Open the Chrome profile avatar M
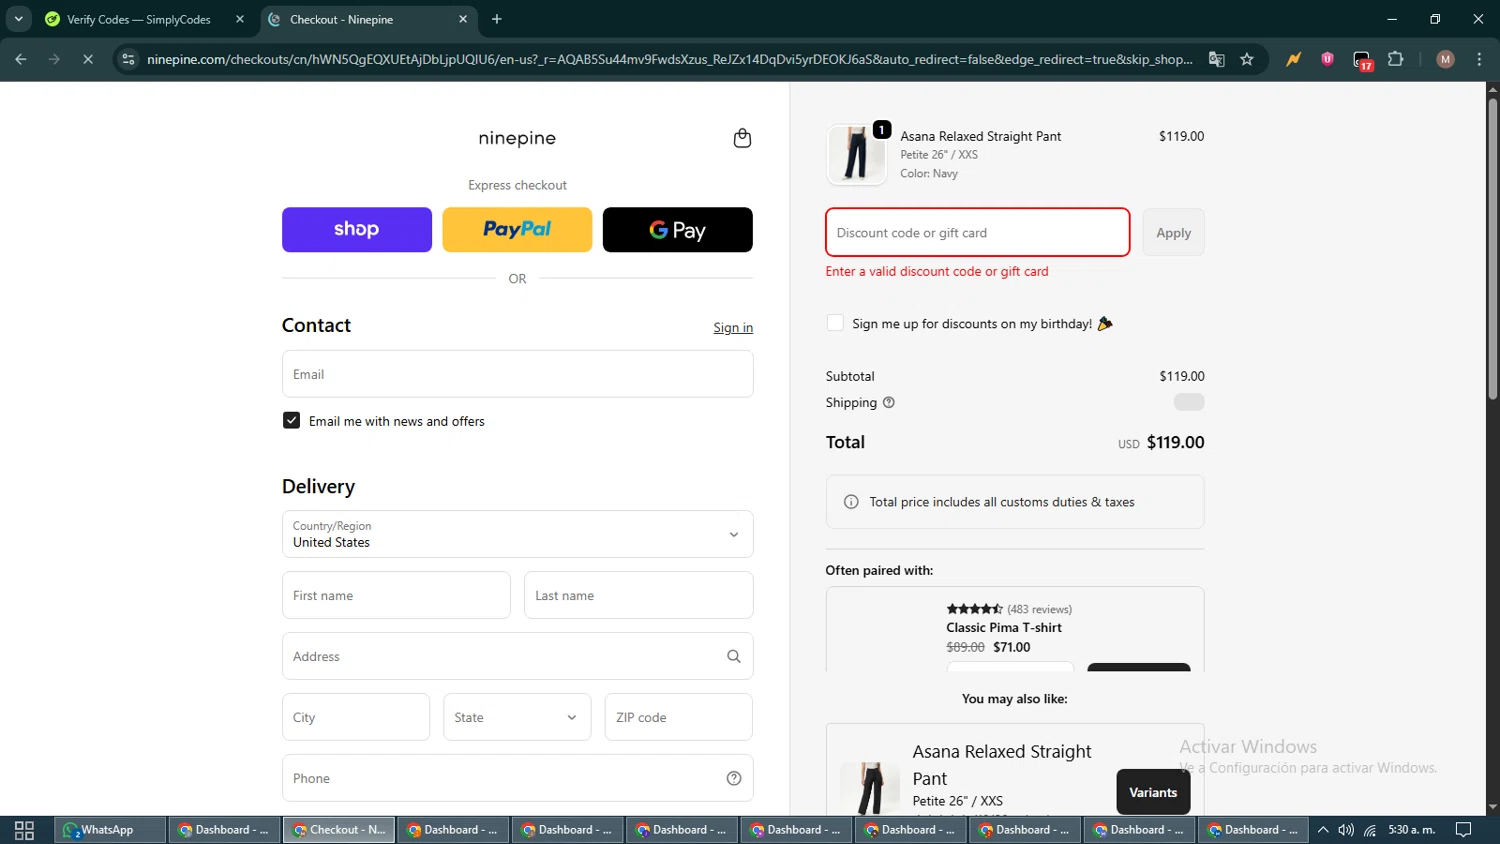This screenshot has width=1500, height=844. click(x=1445, y=59)
